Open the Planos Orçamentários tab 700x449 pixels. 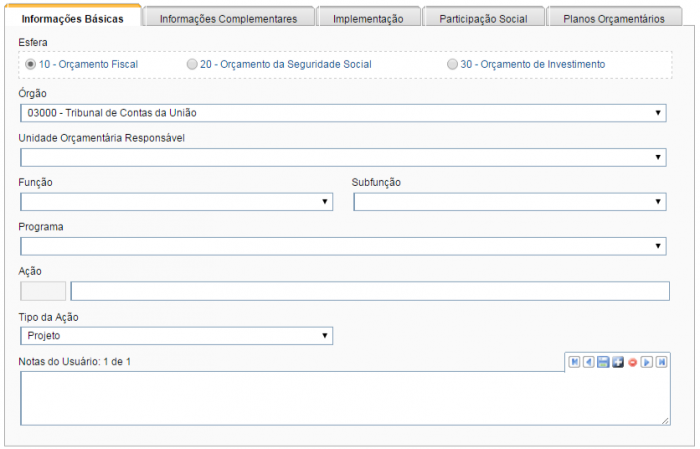pos(613,18)
